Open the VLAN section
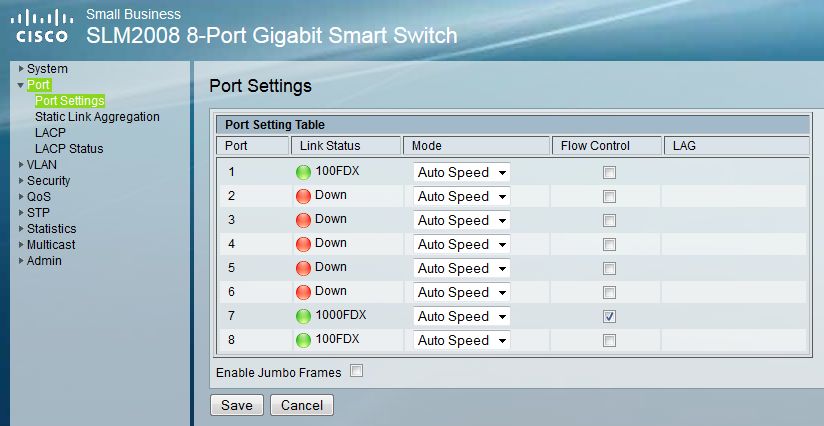 tap(42, 164)
